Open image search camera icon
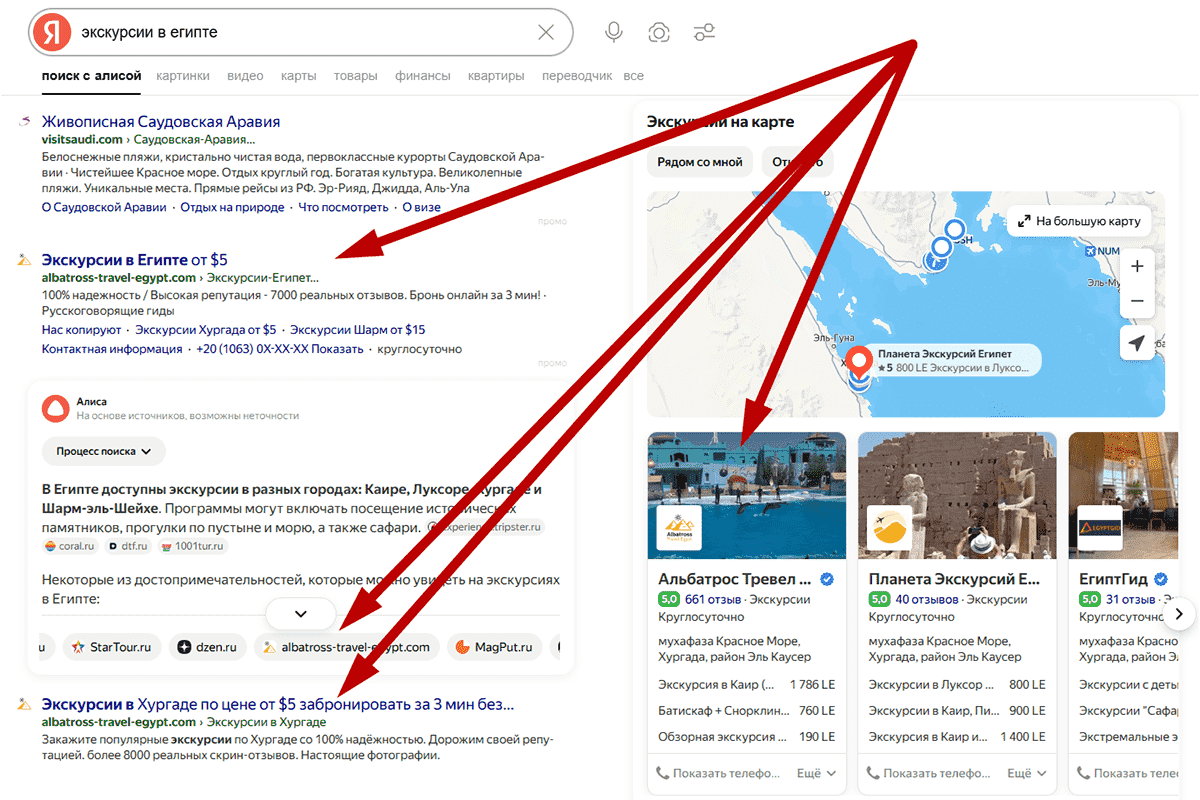The height and width of the screenshot is (800, 1200). click(659, 32)
